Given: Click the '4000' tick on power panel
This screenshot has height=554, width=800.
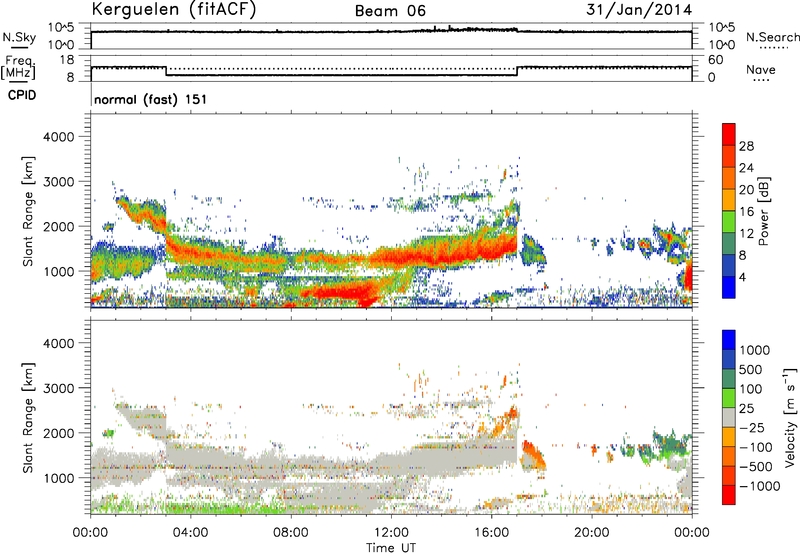Looking at the screenshot, I should coord(59,137).
